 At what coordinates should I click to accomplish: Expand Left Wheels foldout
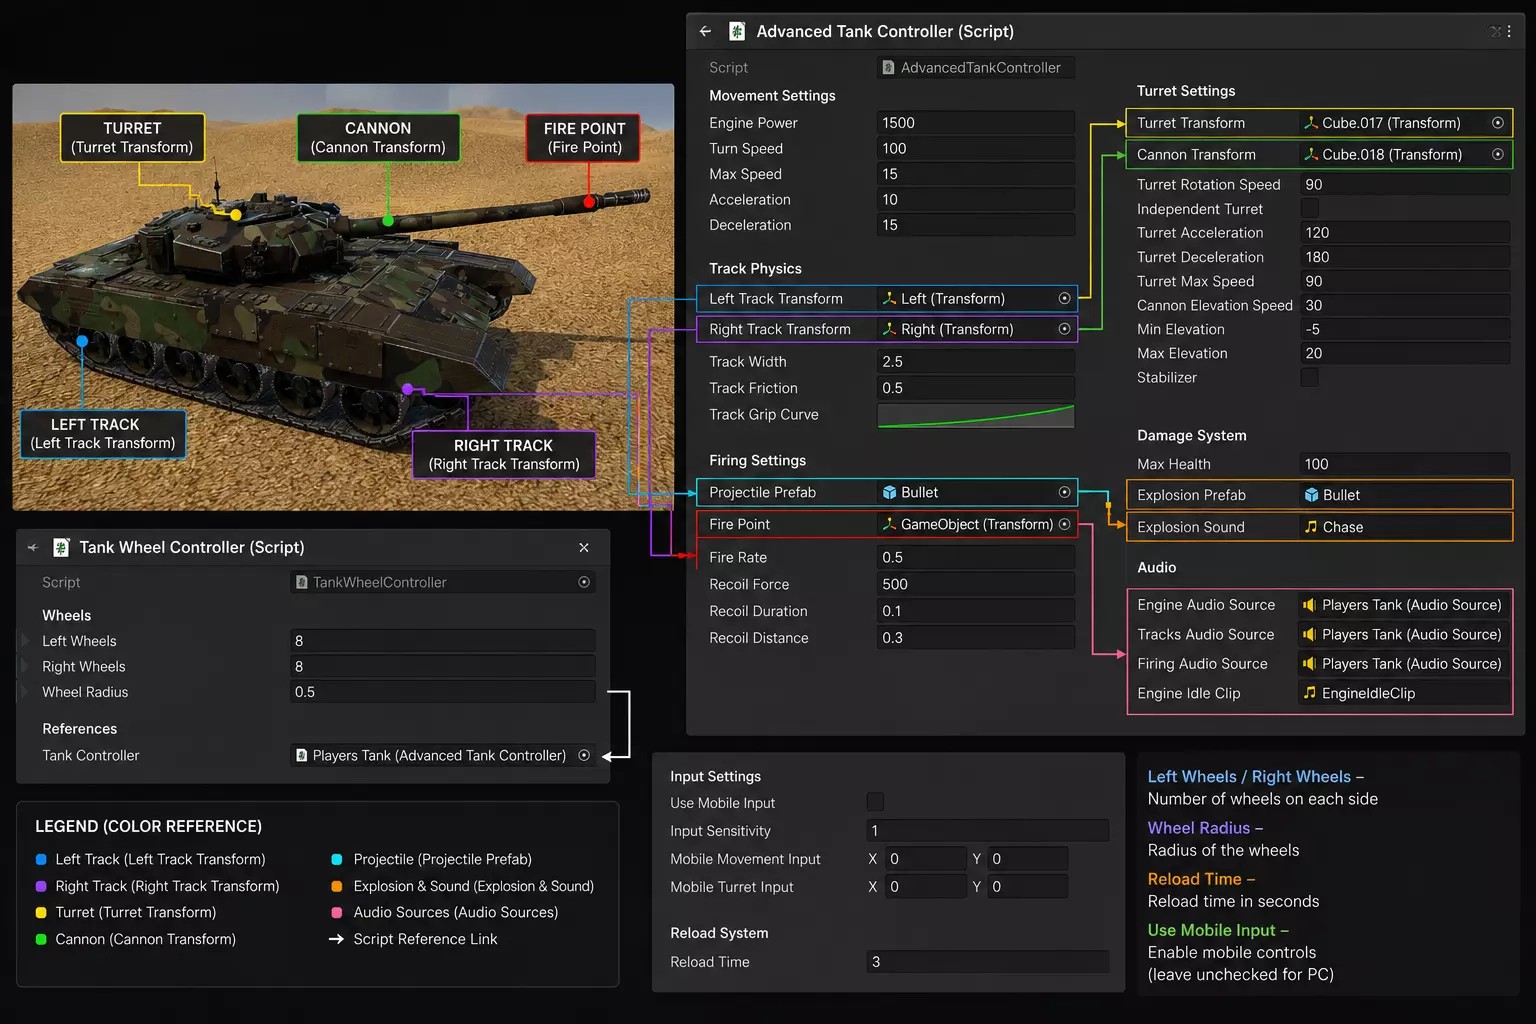pyautogui.click(x=25, y=641)
